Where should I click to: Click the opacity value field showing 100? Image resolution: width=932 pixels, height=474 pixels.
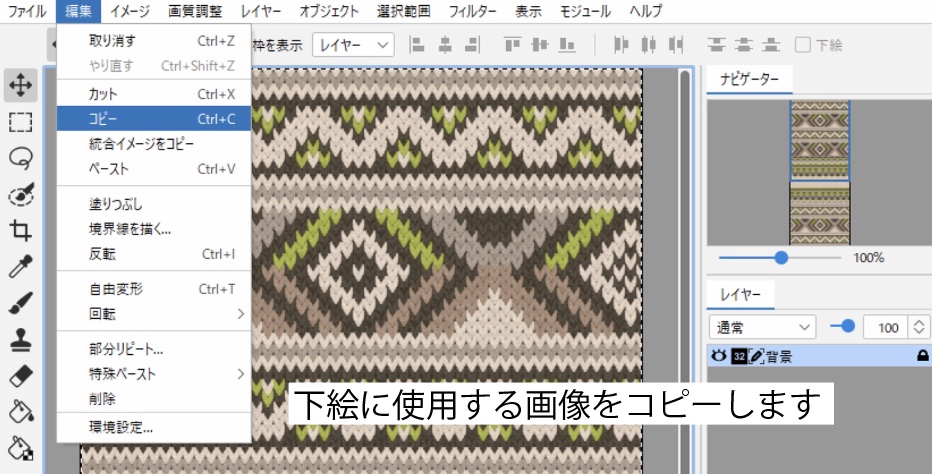[x=886, y=327]
